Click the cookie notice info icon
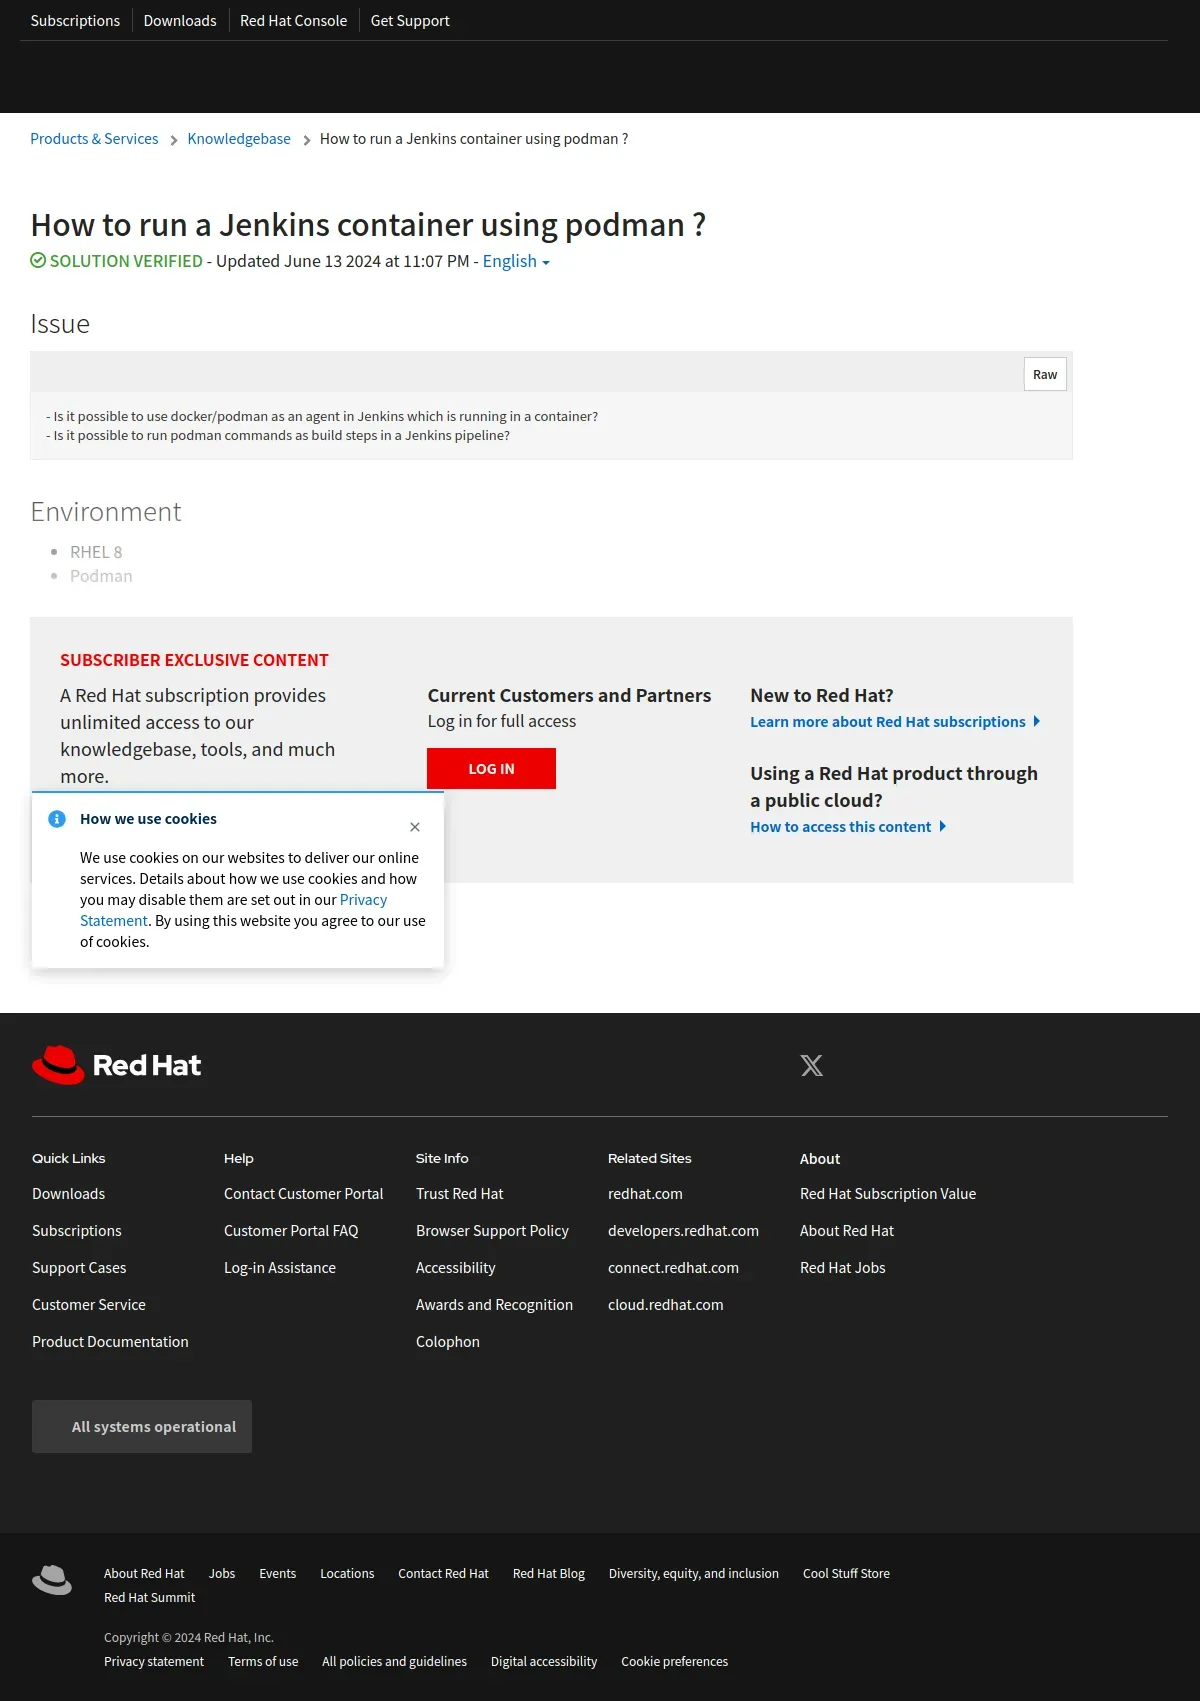The image size is (1200, 1701). [57, 819]
